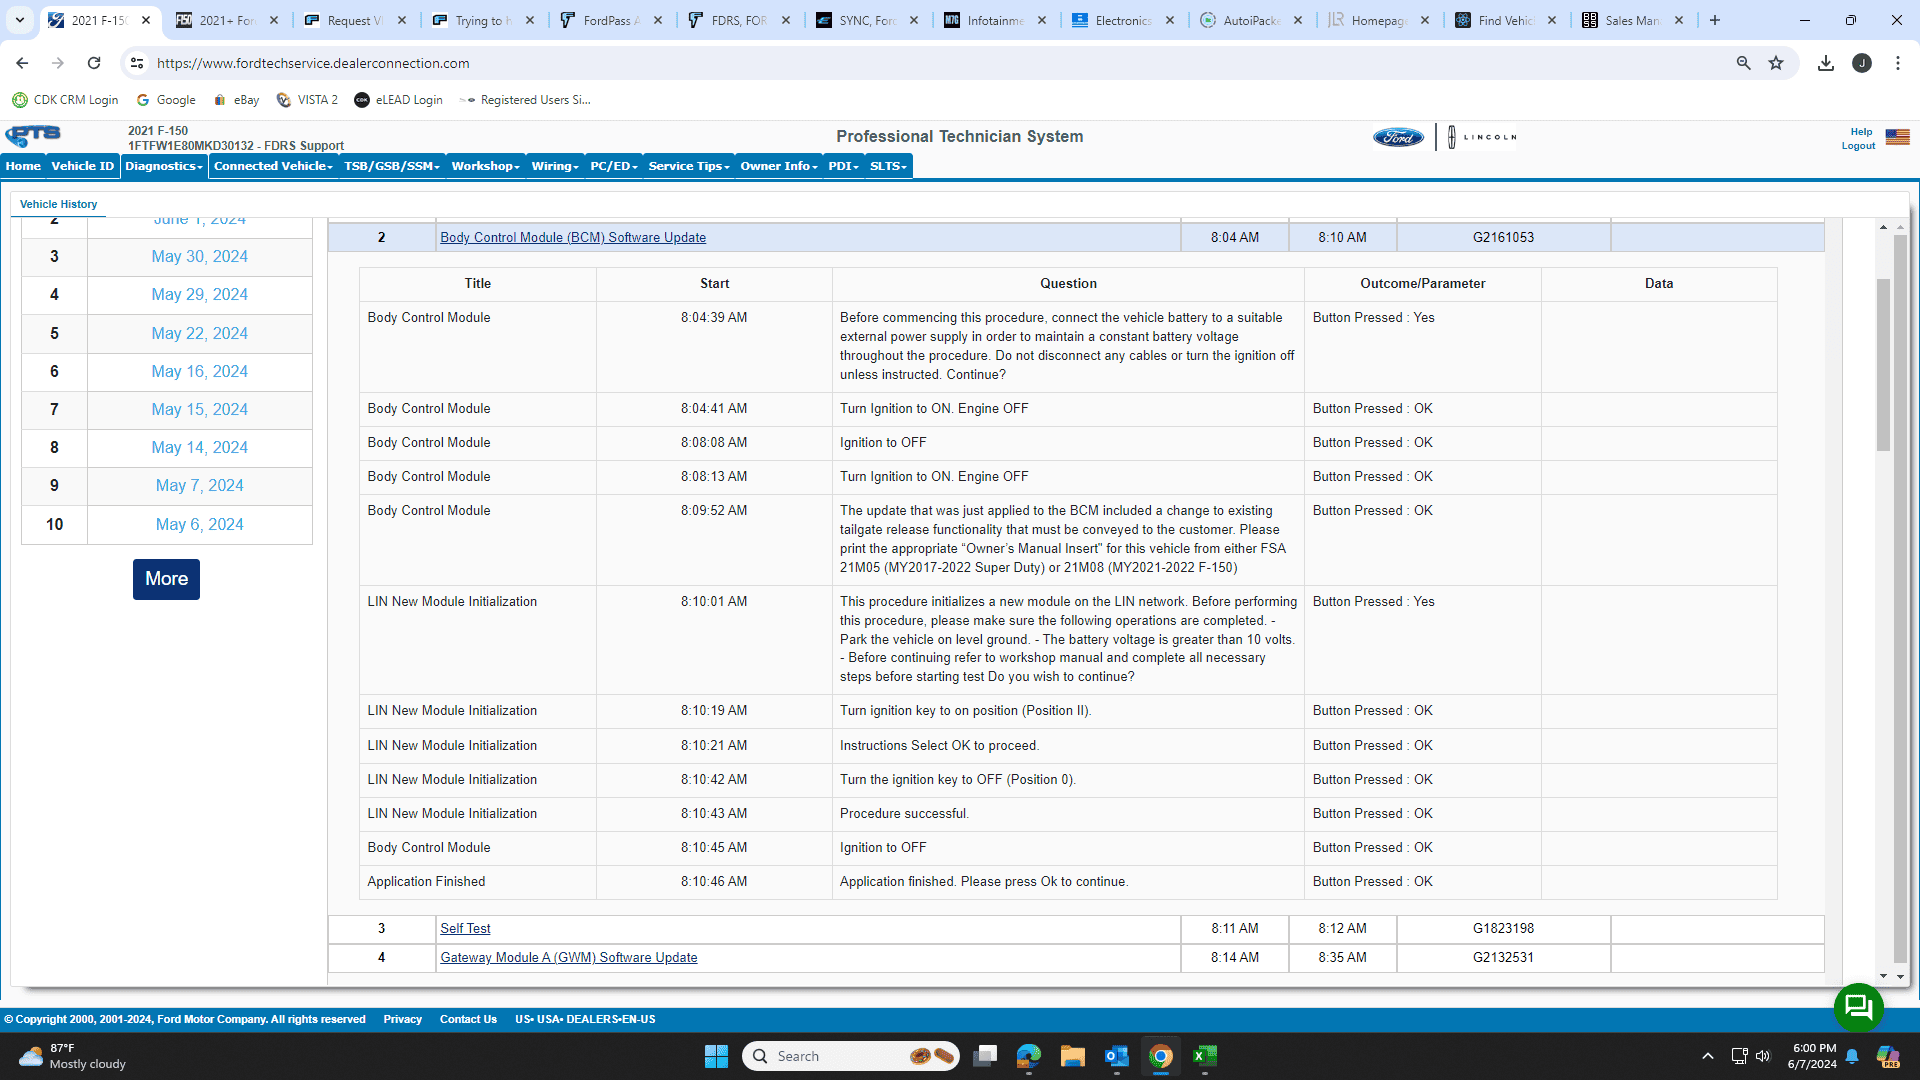Open the May 22, 2024 history entry
This screenshot has height=1080, width=1920.
click(199, 333)
